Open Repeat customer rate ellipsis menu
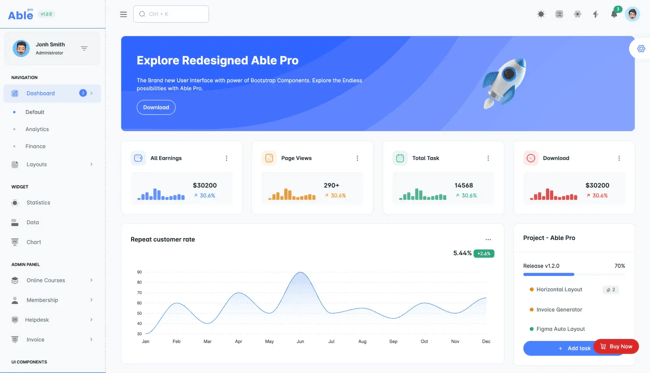 488,240
